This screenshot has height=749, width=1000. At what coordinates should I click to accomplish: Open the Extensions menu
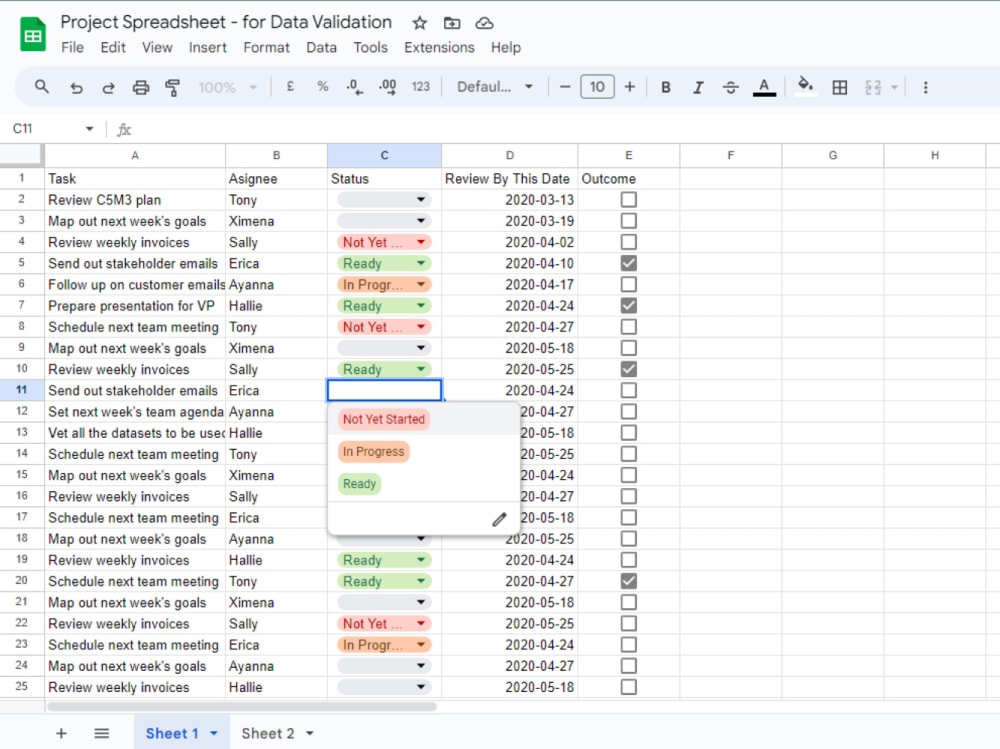[x=439, y=47]
